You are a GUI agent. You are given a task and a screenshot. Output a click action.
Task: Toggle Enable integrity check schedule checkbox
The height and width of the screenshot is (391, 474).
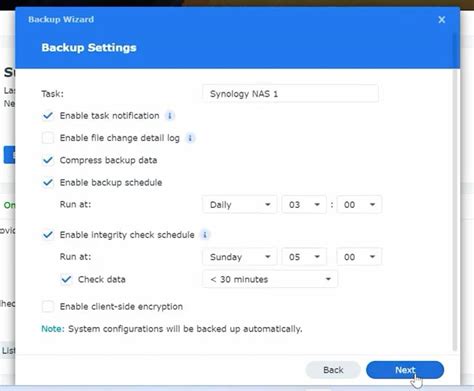48,235
